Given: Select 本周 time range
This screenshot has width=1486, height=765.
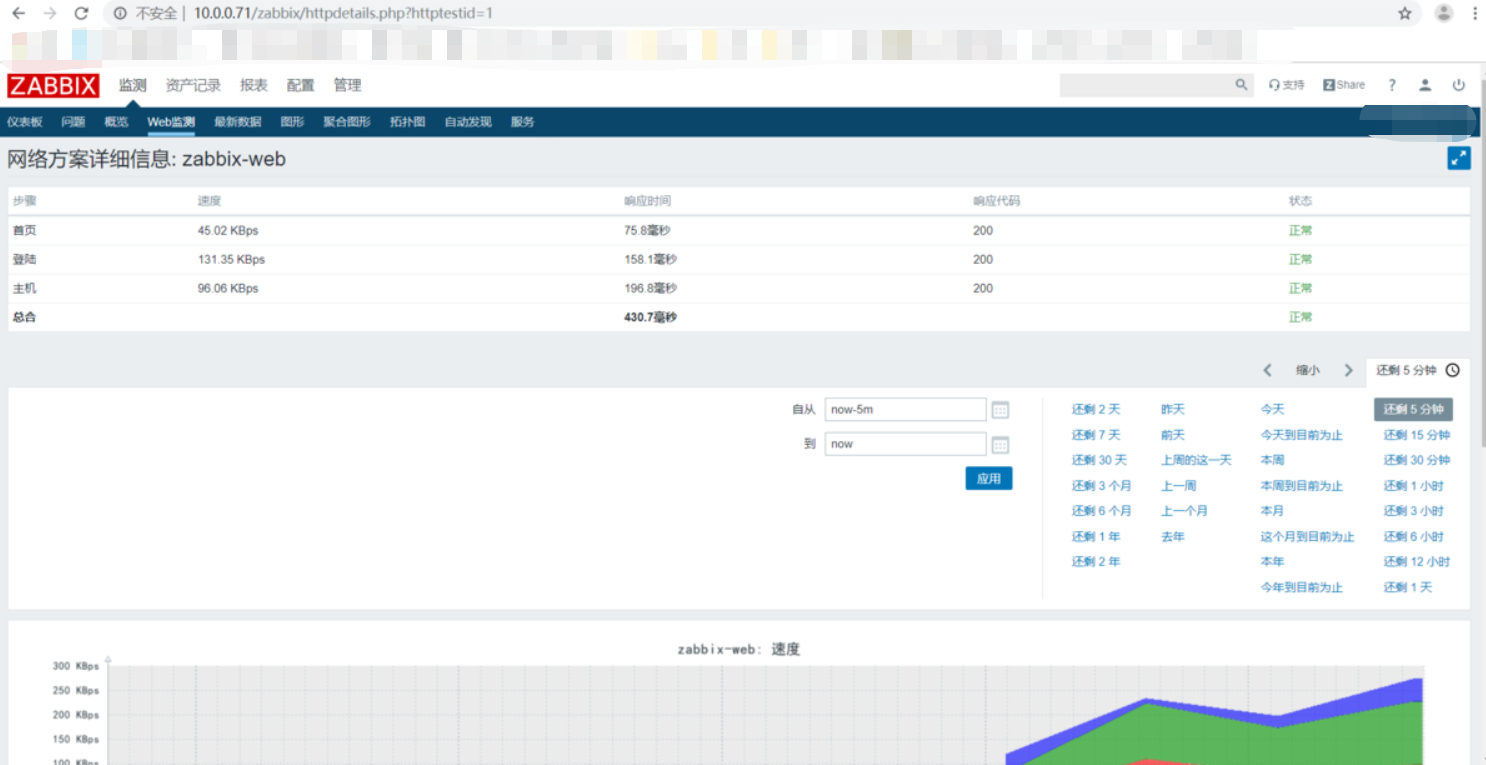Looking at the screenshot, I should coord(1272,460).
